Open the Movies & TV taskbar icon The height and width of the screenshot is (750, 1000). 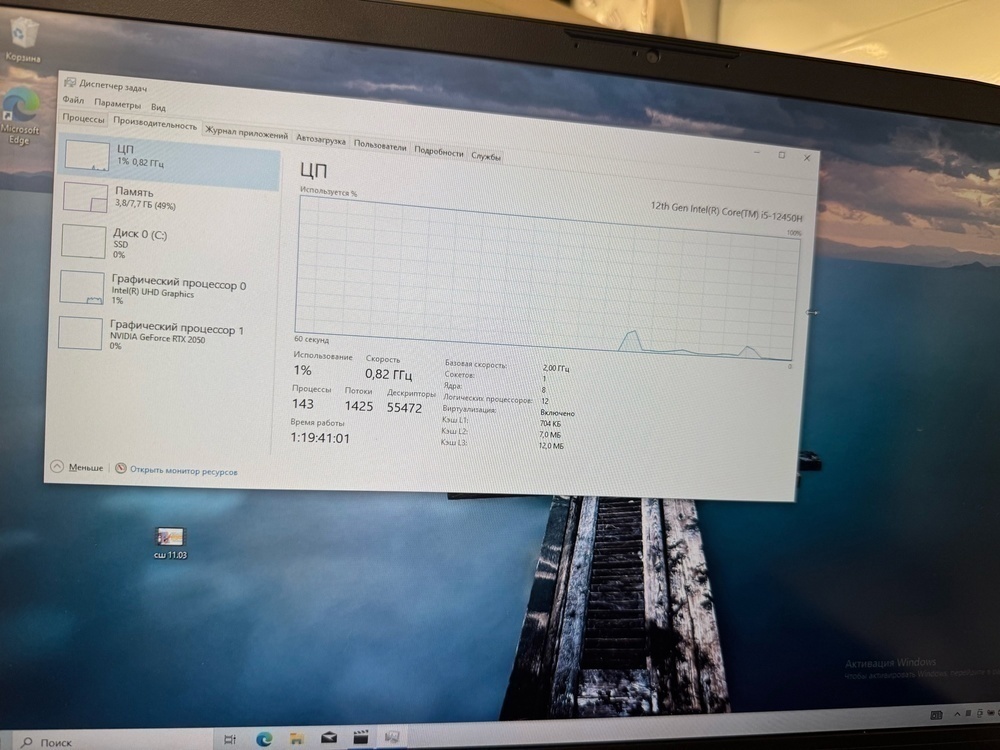click(x=360, y=737)
